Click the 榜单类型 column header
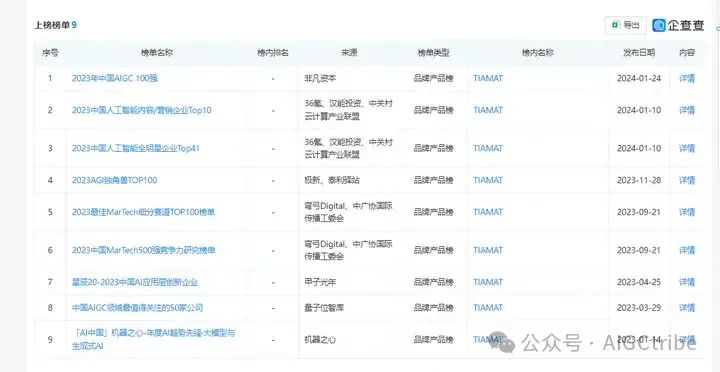The width and height of the screenshot is (720, 372). coord(433,53)
